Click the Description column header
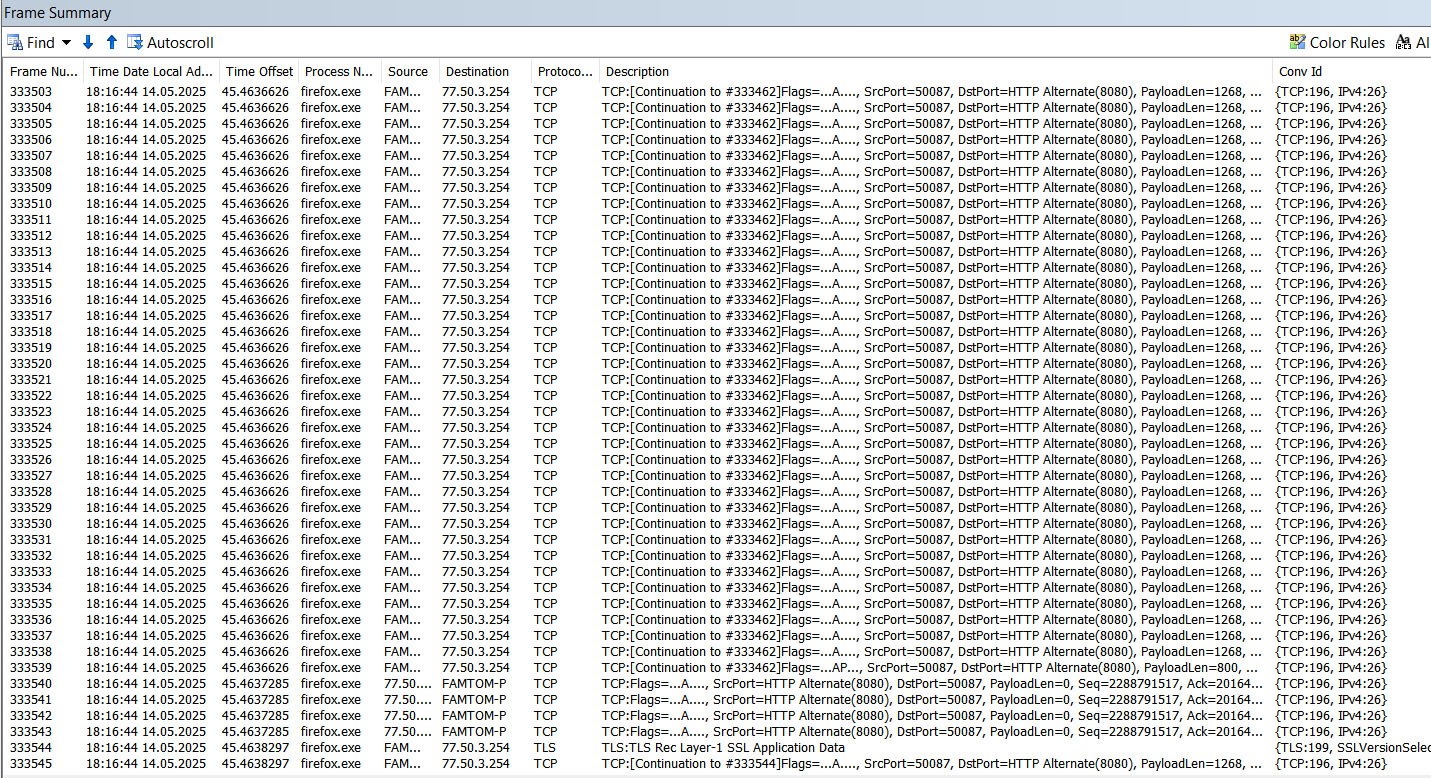The width and height of the screenshot is (1431, 778). click(935, 71)
